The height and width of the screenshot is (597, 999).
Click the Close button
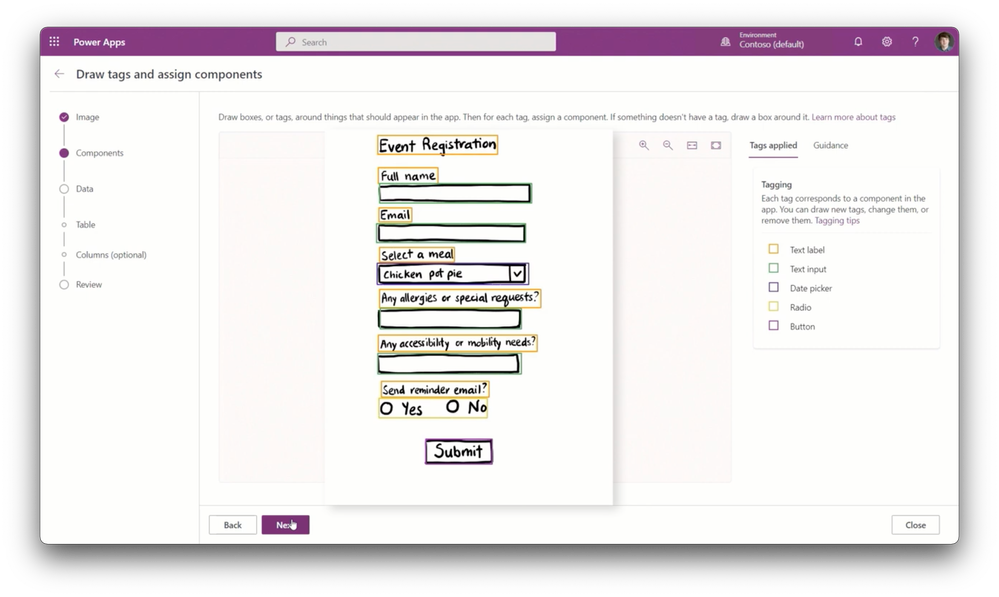click(x=916, y=525)
